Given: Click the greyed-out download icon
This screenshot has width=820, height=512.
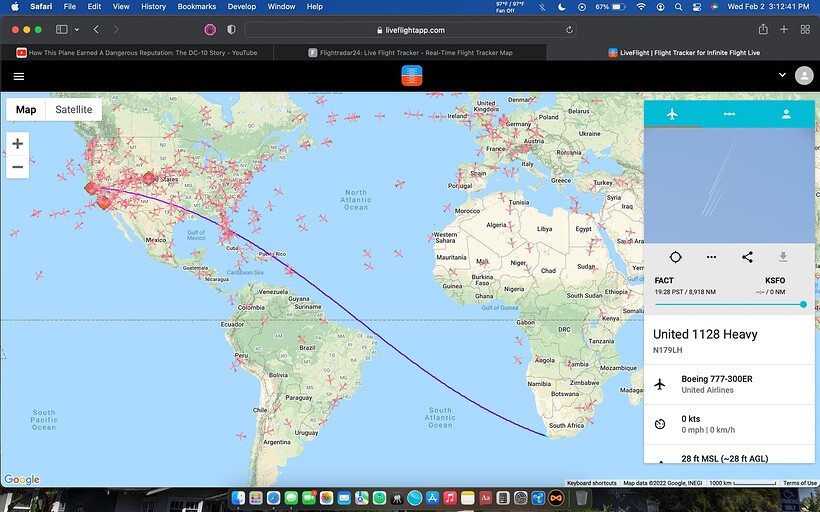Looking at the screenshot, I should (783, 257).
